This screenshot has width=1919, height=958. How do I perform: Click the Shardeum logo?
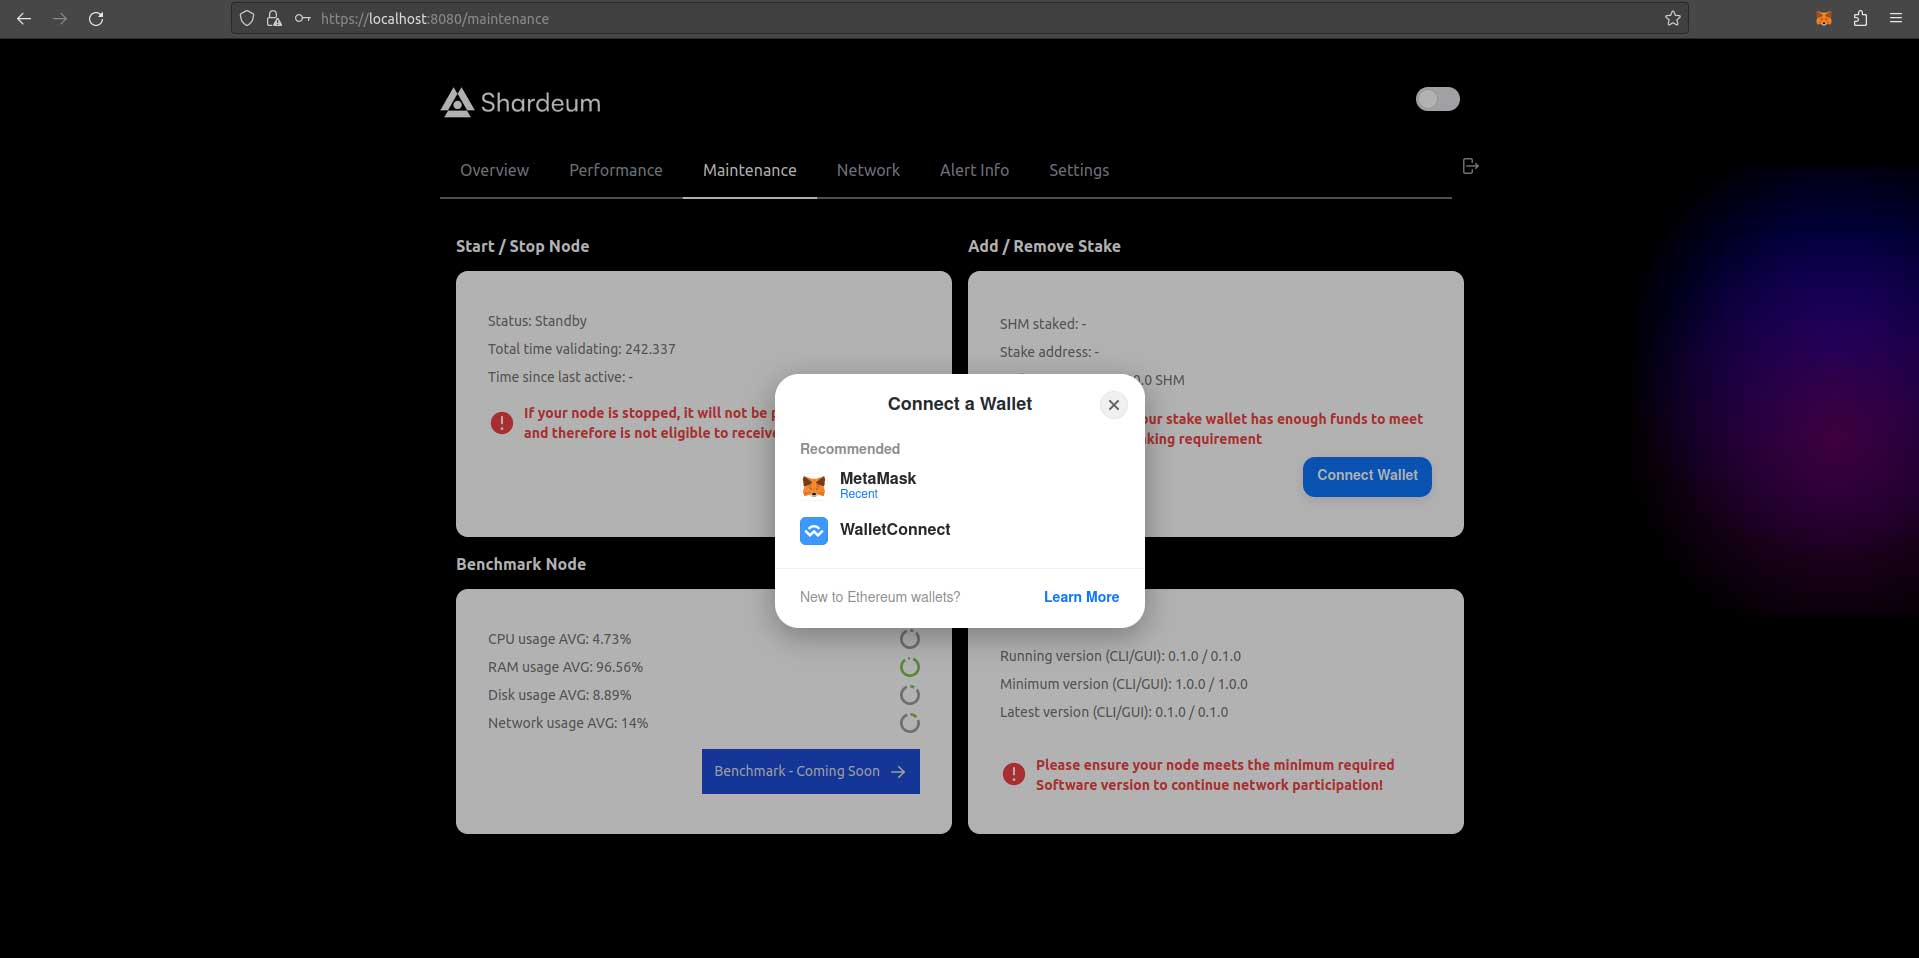pos(521,103)
